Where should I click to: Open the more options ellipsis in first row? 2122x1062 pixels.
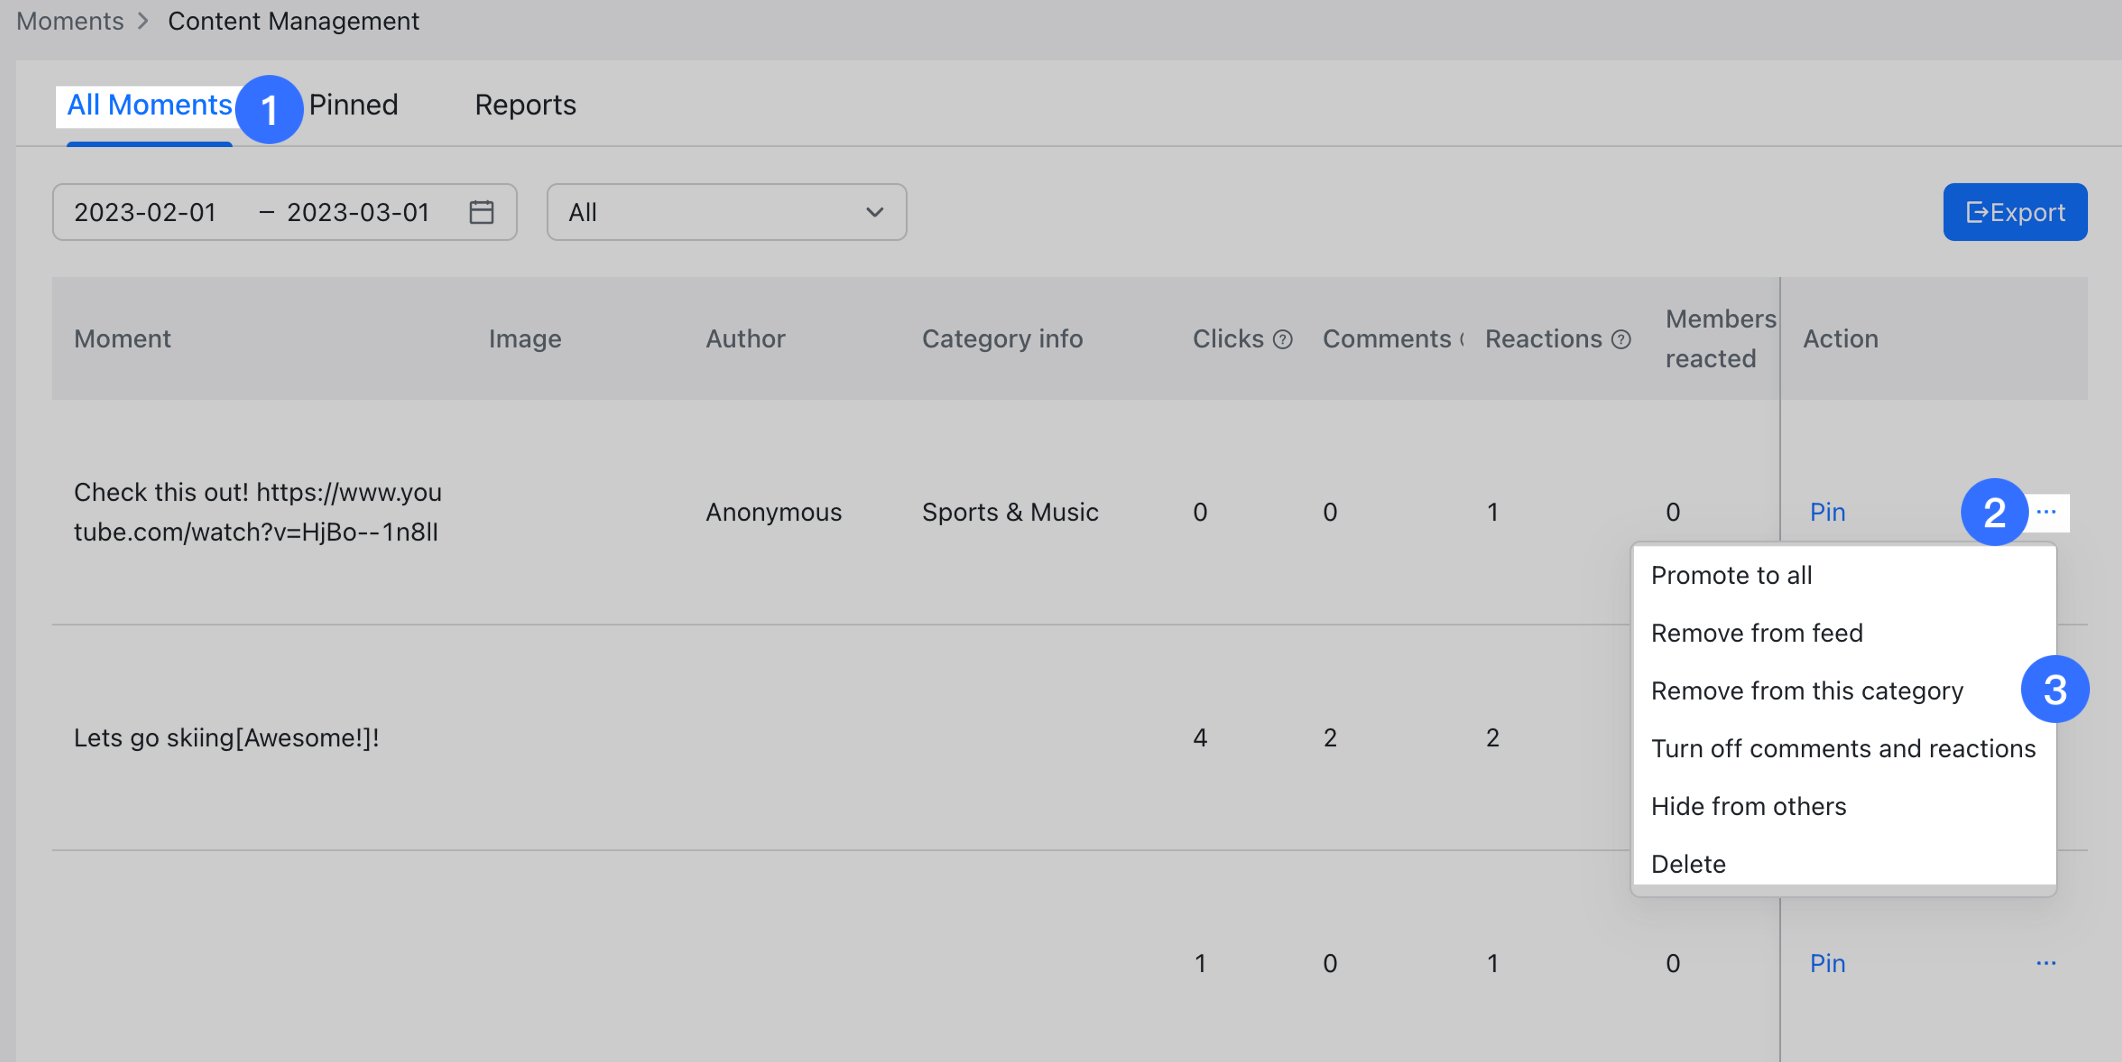[2046, 512]
